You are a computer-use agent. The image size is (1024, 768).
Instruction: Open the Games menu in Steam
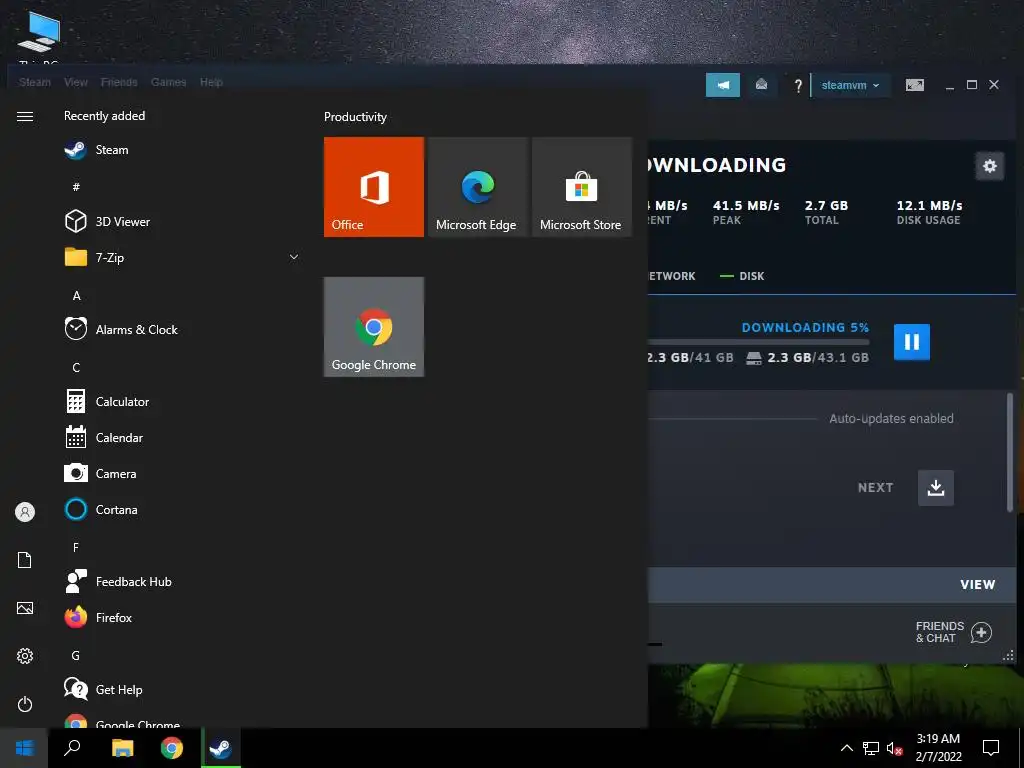[x=168, y=82]
